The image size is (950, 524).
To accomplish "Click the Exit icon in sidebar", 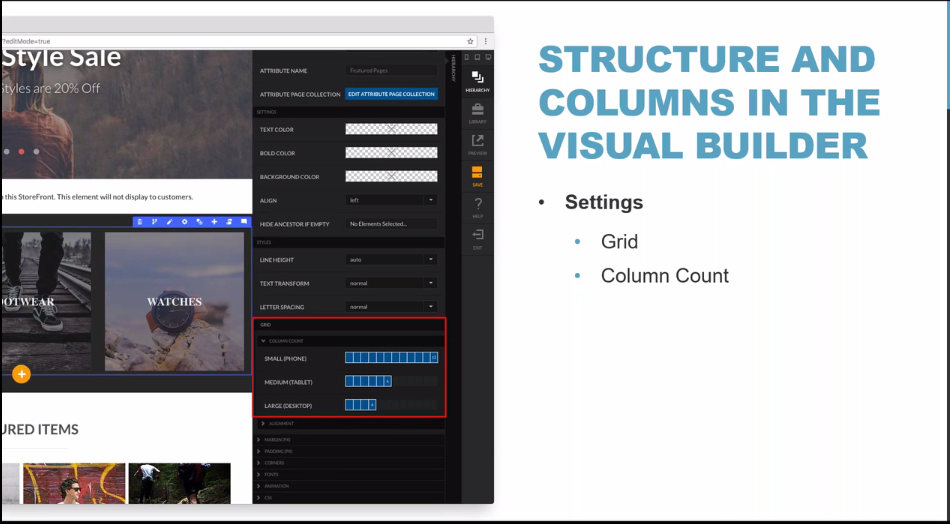I will click(477, 239).
